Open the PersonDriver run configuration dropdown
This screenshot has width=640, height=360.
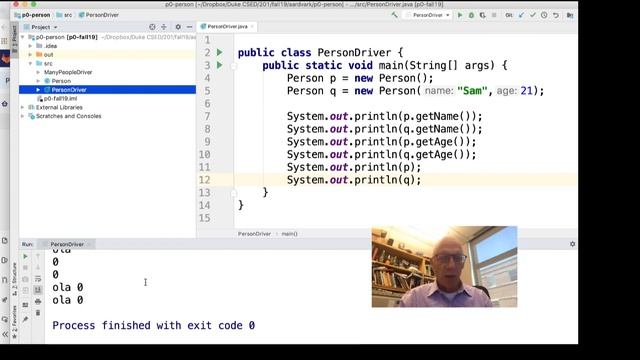coord(428,15)
